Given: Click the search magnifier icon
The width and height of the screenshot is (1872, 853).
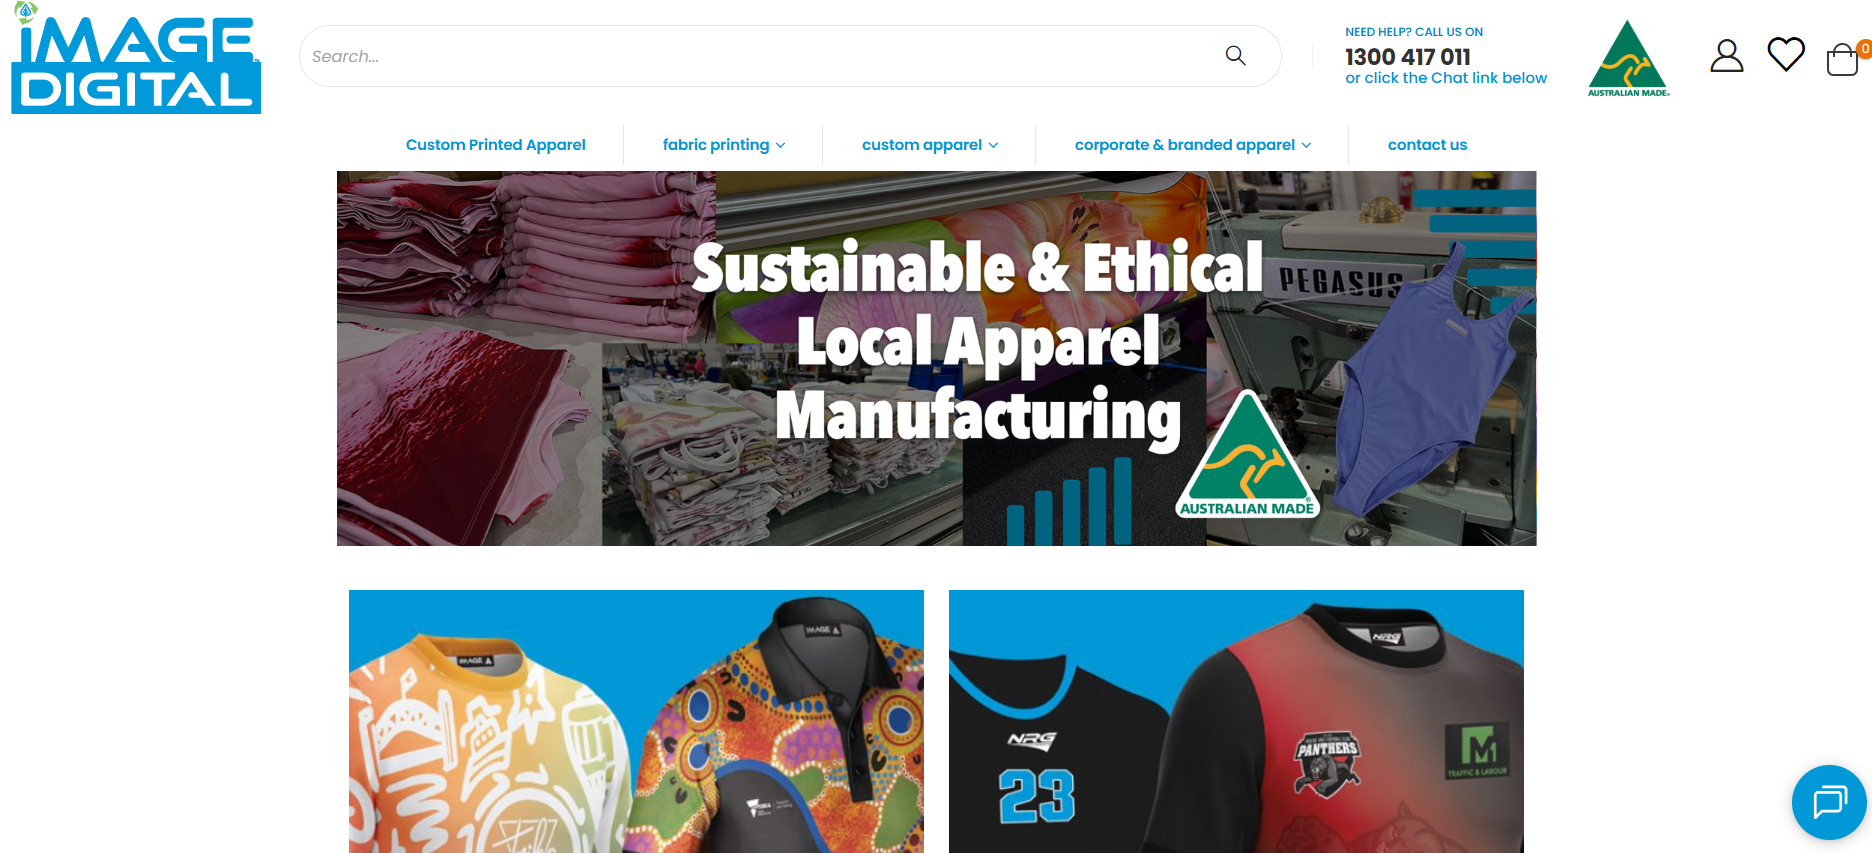Looking at the screenshot, I should click(1236, 56).
